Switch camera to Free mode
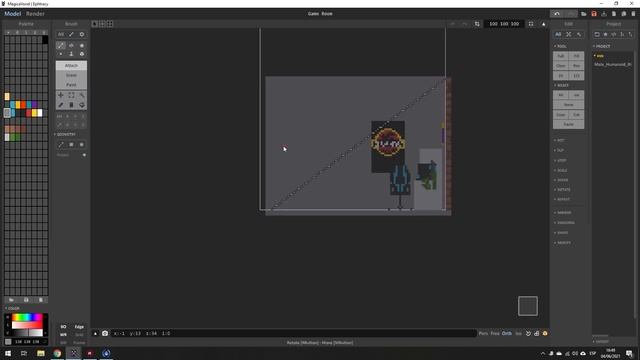The height and width of the screenshot is (360, 640). pos(495,333)
